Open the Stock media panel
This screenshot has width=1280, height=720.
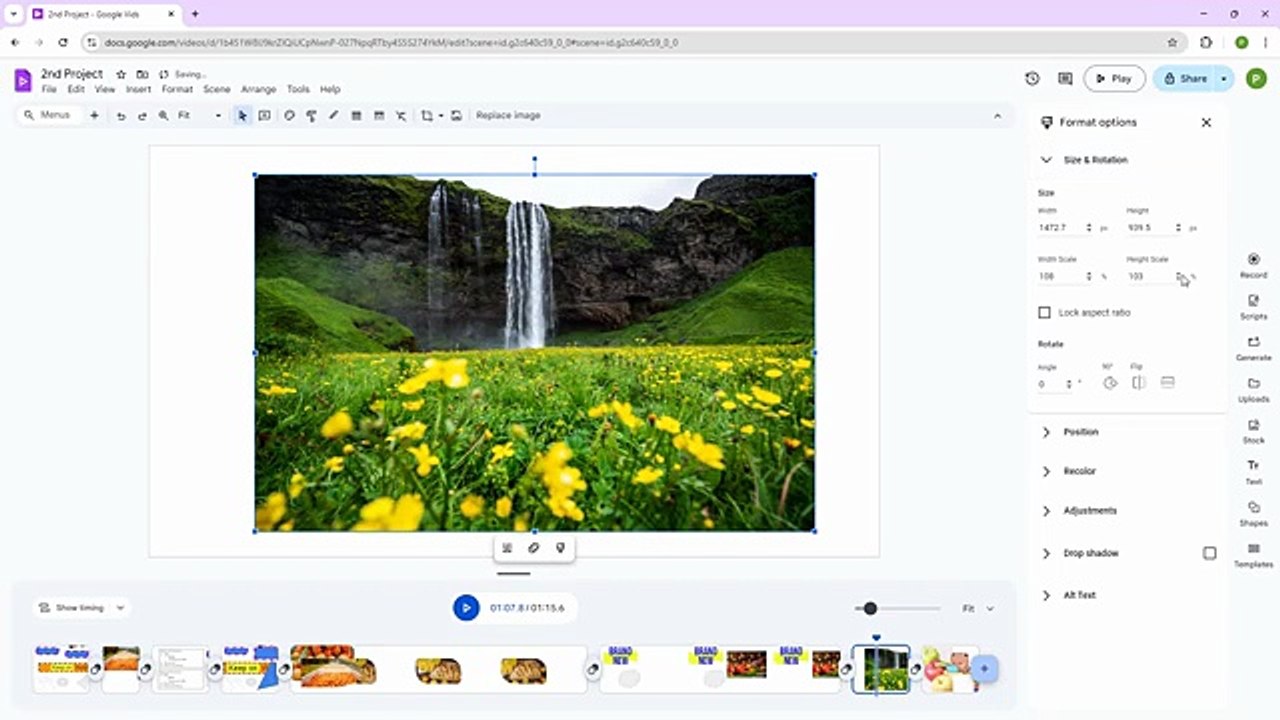(x=1253, y=431)
